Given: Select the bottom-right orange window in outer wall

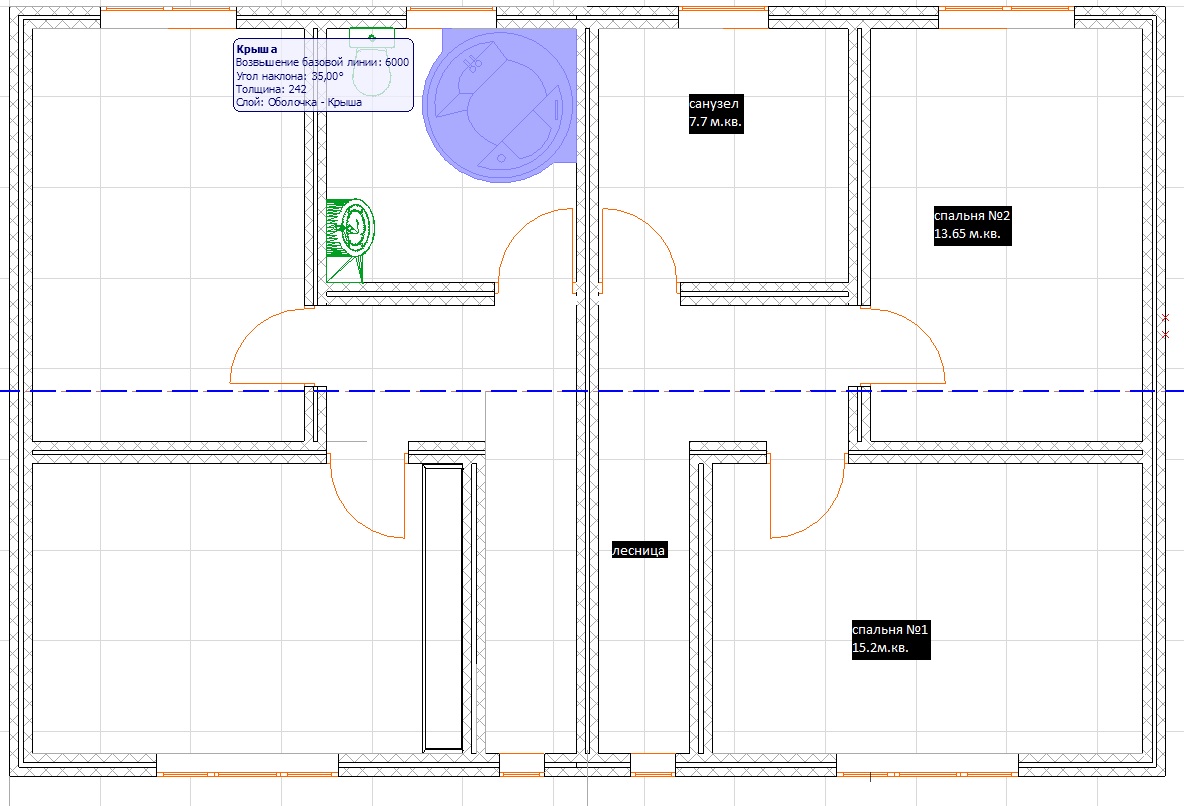Looking at the screenshot, I should pos(927,774).
